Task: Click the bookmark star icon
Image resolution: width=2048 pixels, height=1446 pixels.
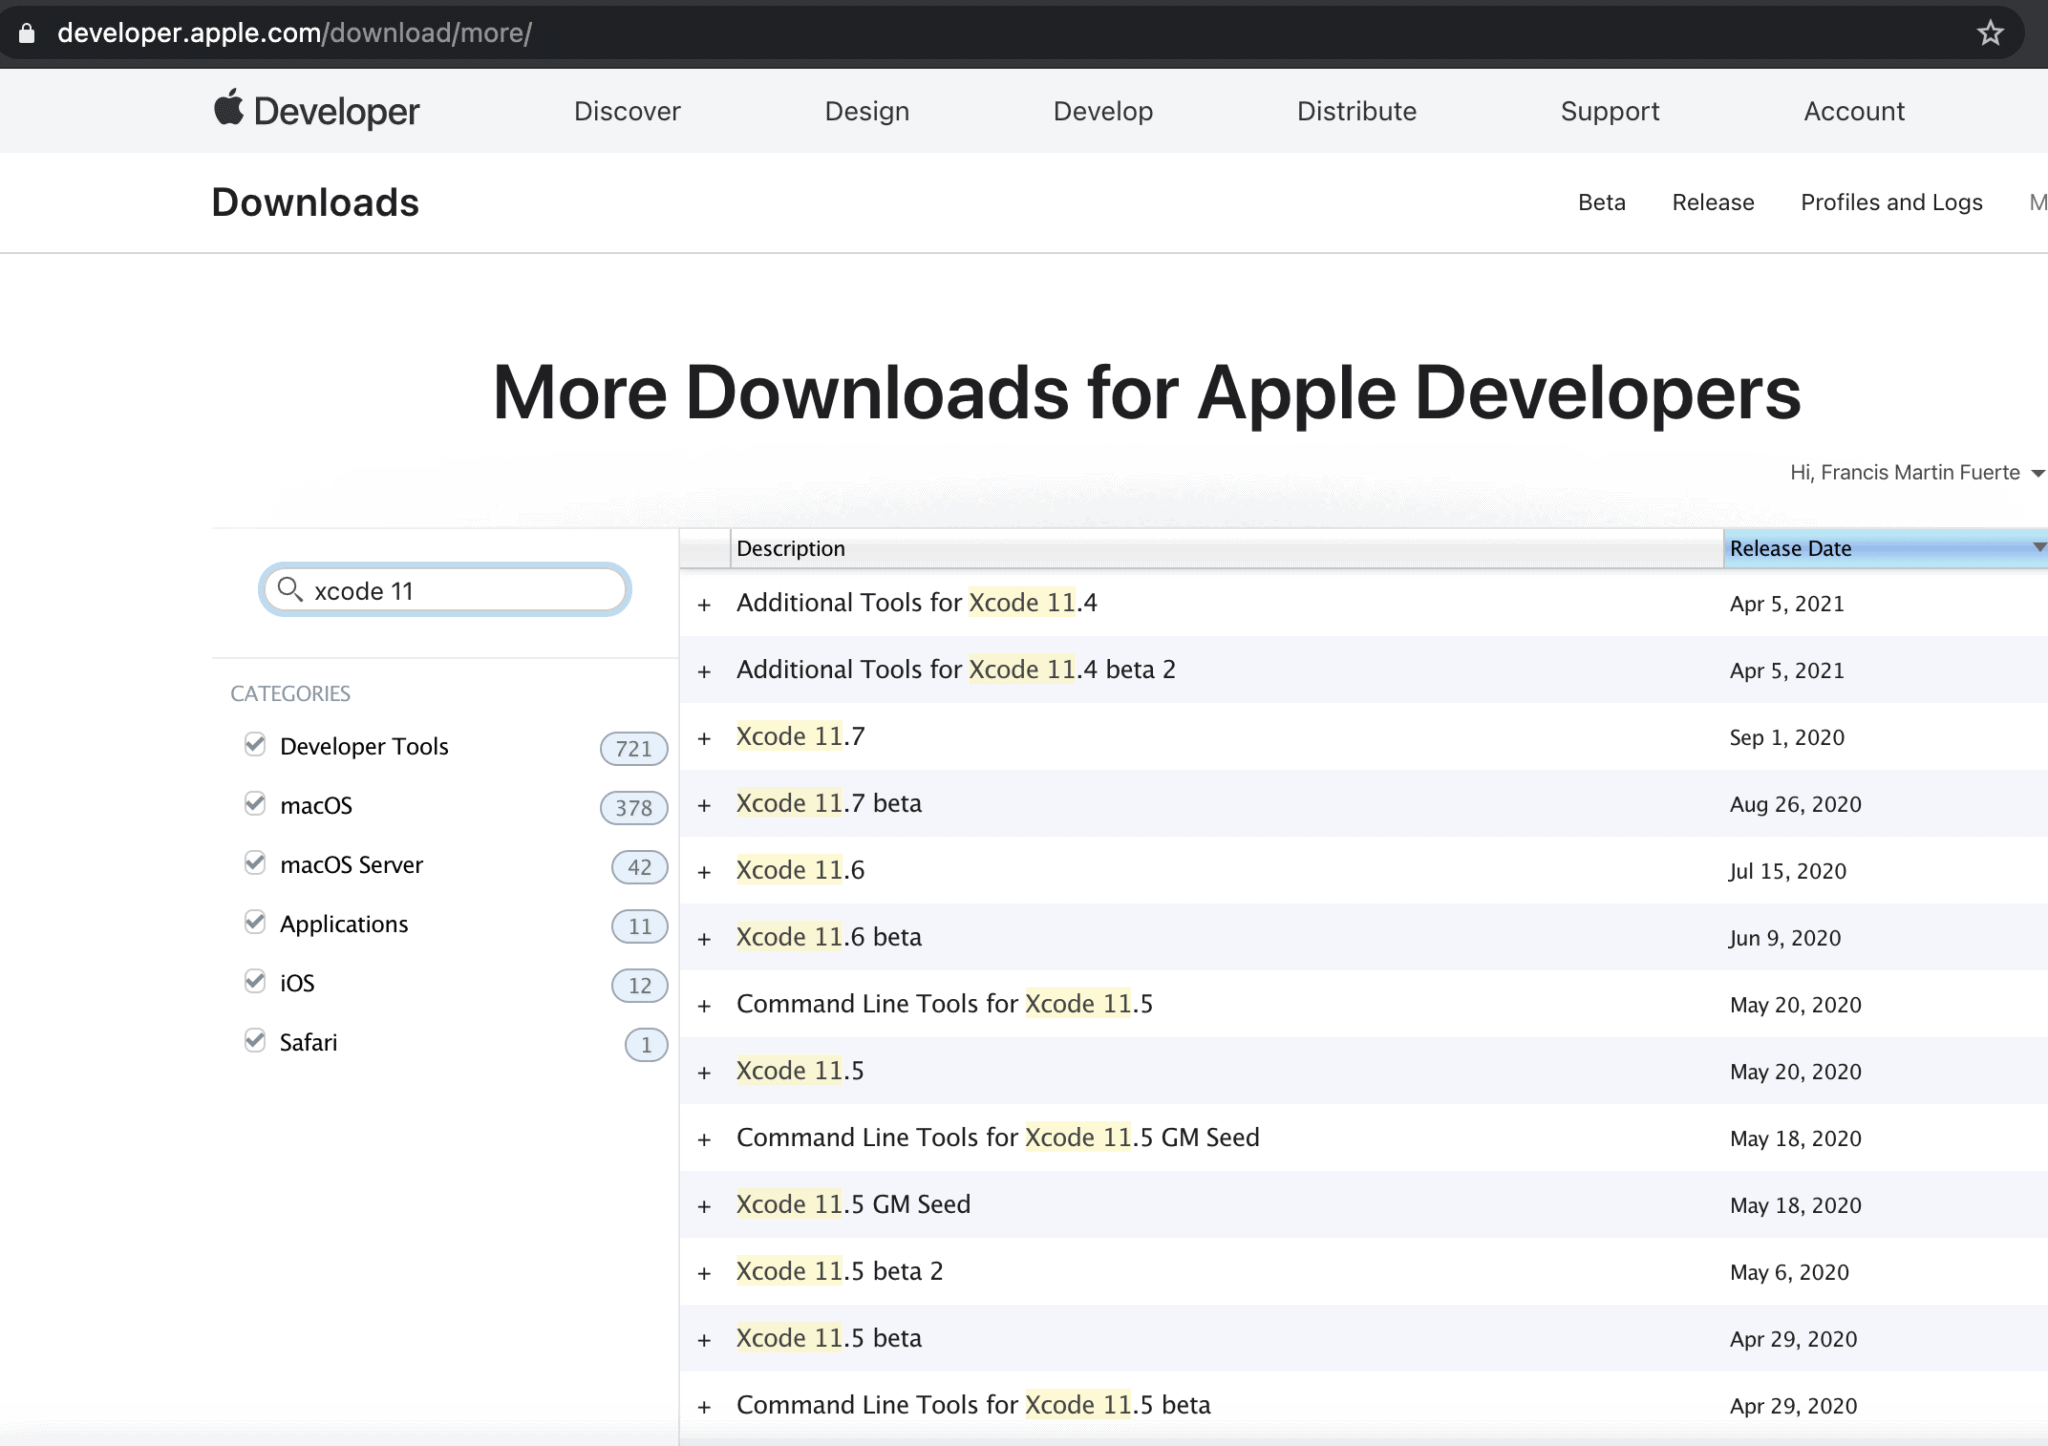Action: pyautogui.click(x=1990, y=33)
